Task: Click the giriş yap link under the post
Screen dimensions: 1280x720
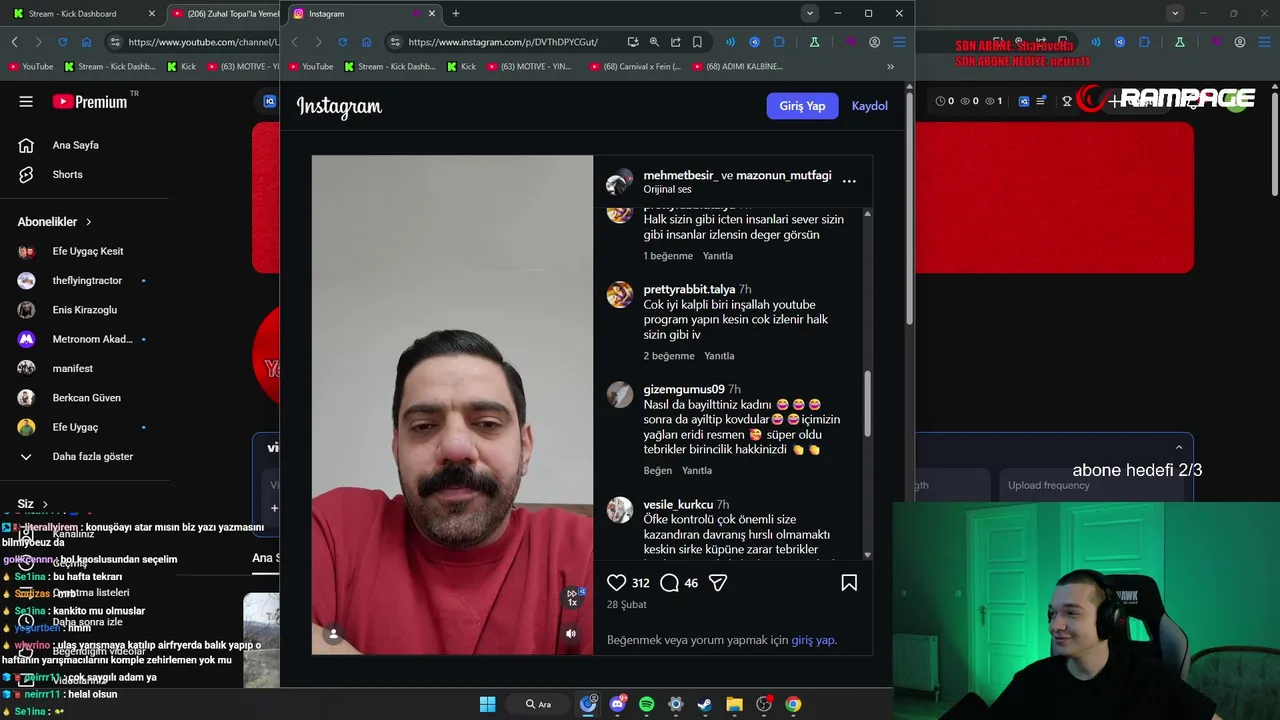Action: tap(812, 640)
